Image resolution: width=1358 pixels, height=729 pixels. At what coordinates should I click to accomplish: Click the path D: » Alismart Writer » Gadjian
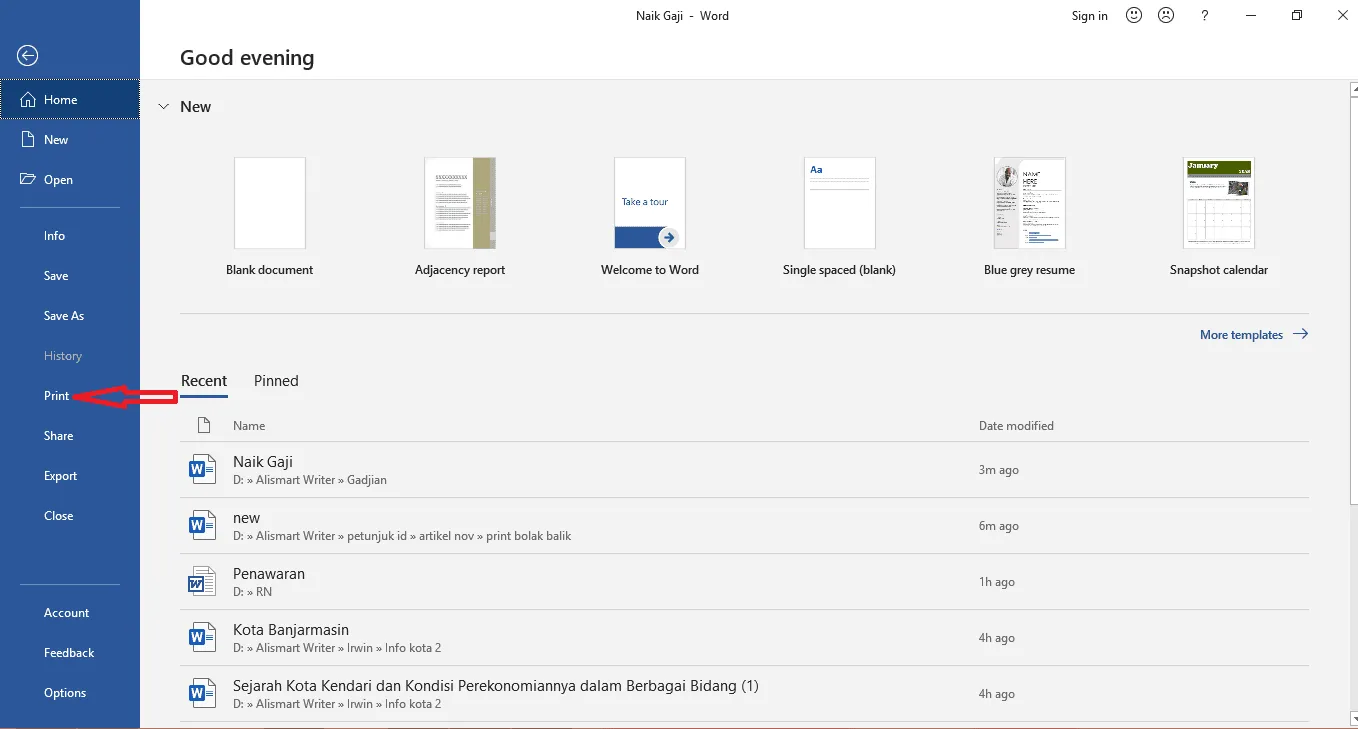[x=310, y=480]
